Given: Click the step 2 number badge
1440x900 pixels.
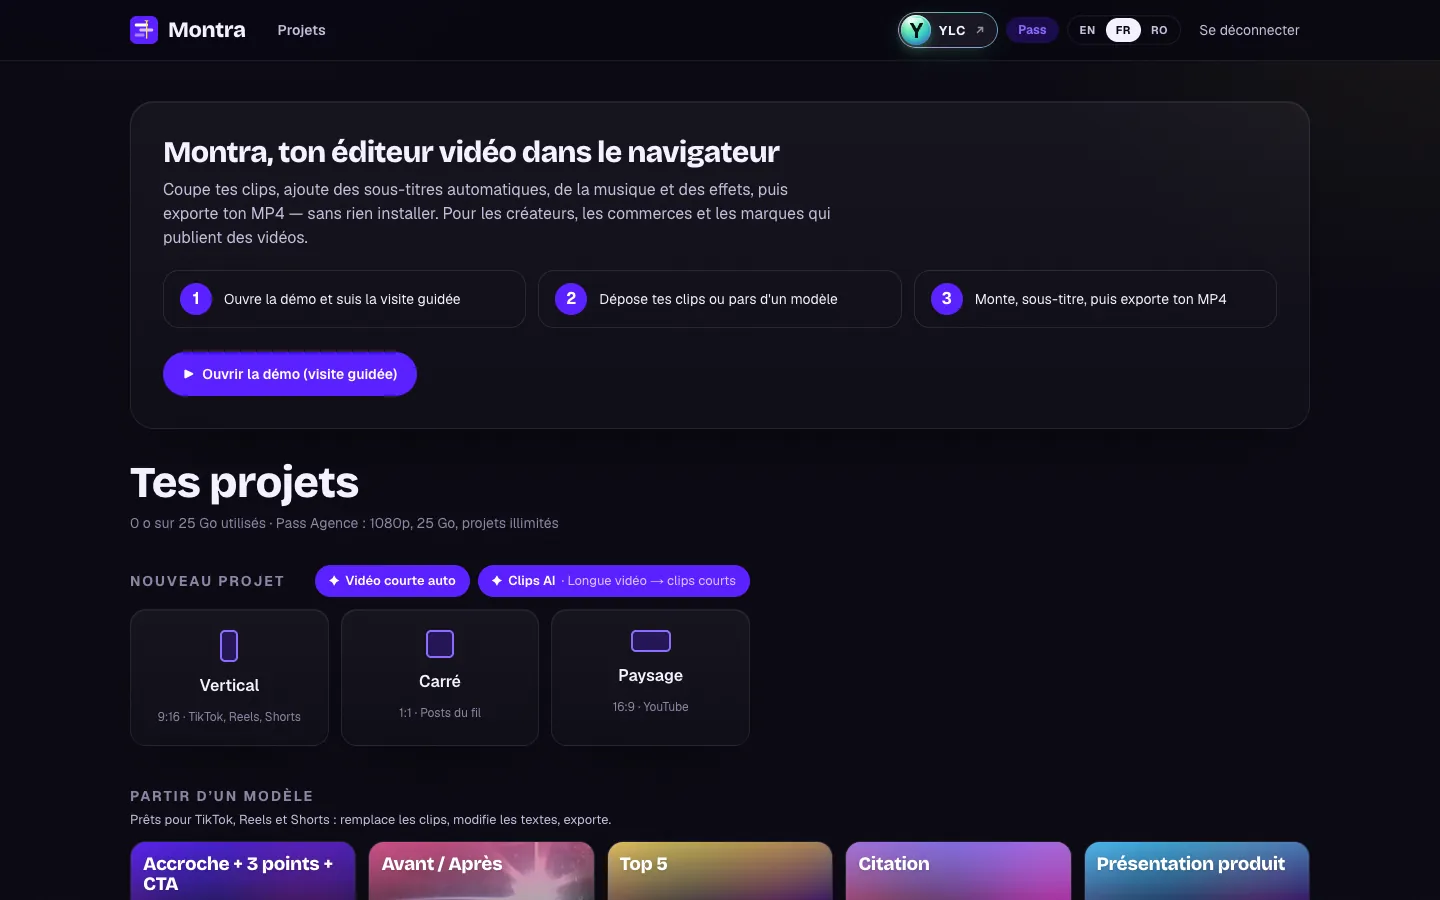Looking at the screenshot, I should [x=571, y=299].
